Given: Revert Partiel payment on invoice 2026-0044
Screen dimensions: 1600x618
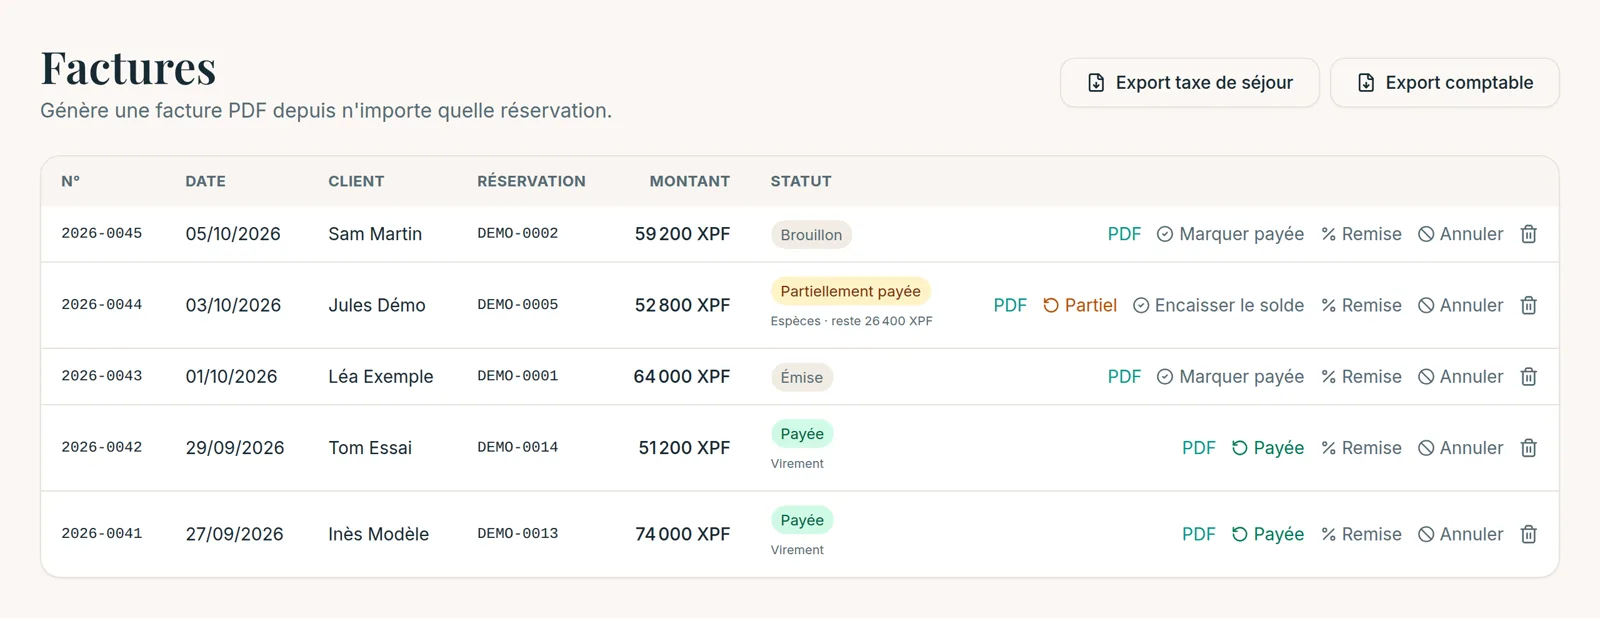Looking at the screenshot, I should pos(1080,305).
